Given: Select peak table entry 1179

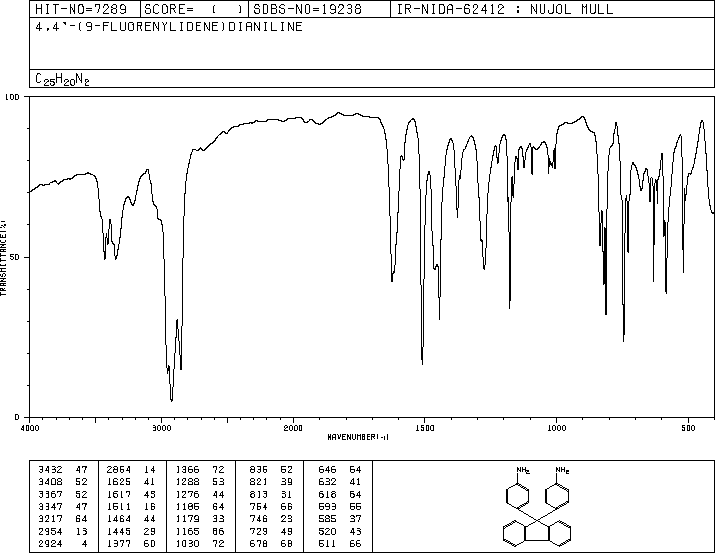Looking at the screenshot, I should (x=200, y=519).
